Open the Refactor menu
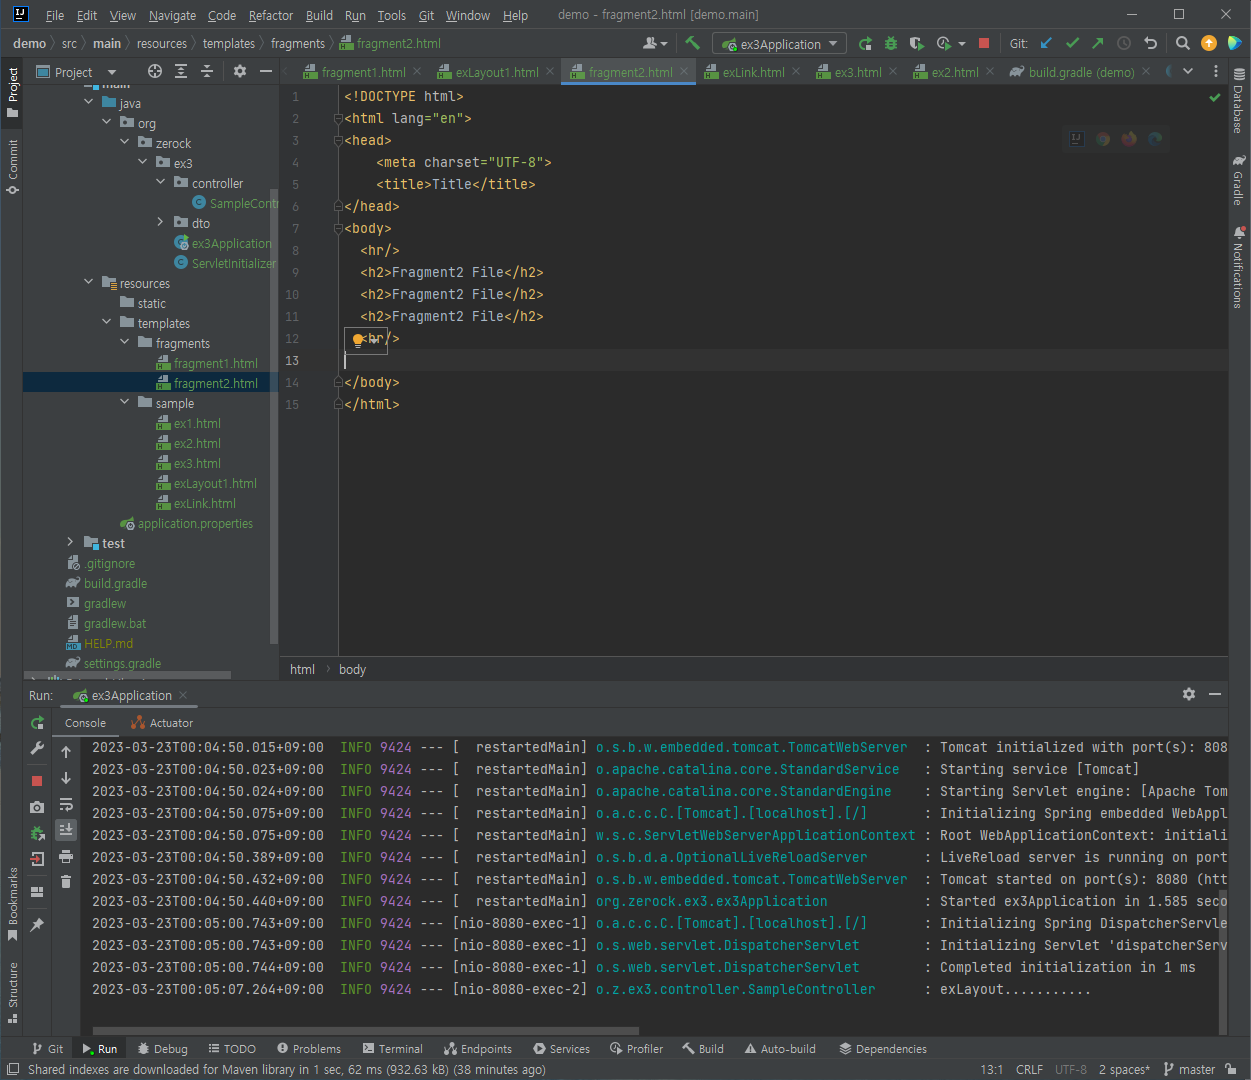This screenshot has height=1080, width=1251. (x=271, y=15)
